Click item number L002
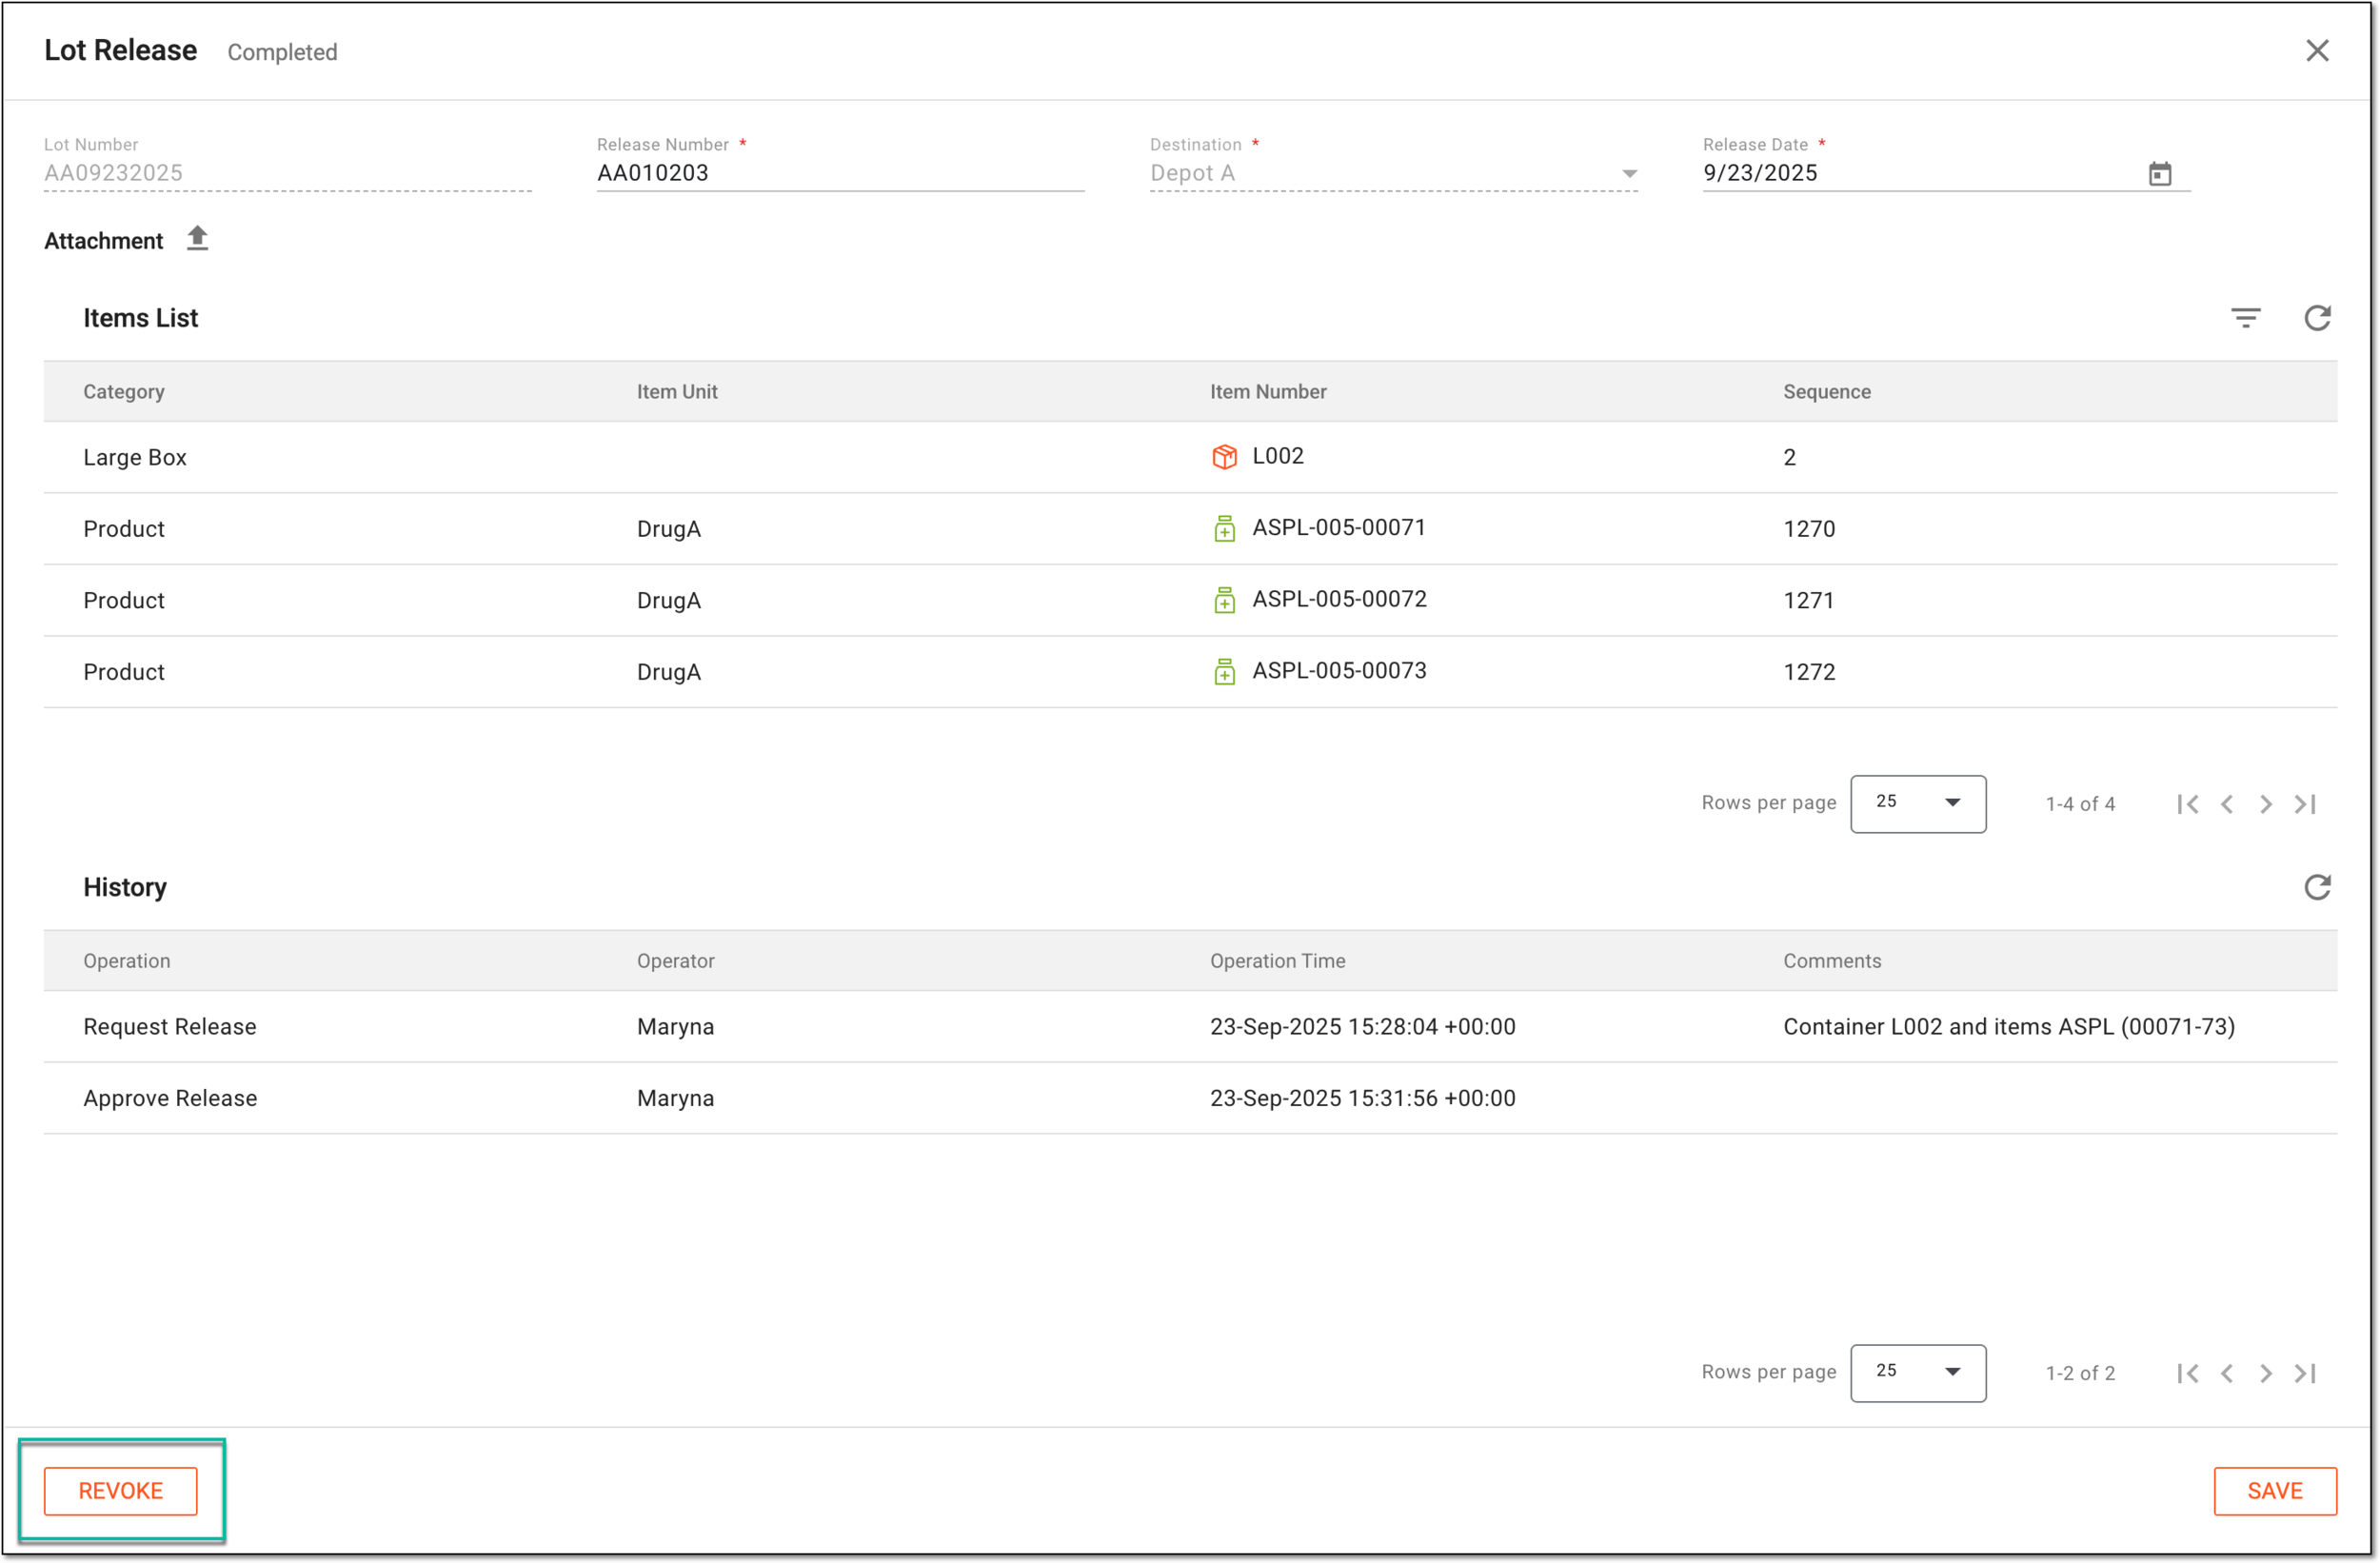Image resolution: width=2380 pixels, height=1563 pixels. (x=1278, y=456)
